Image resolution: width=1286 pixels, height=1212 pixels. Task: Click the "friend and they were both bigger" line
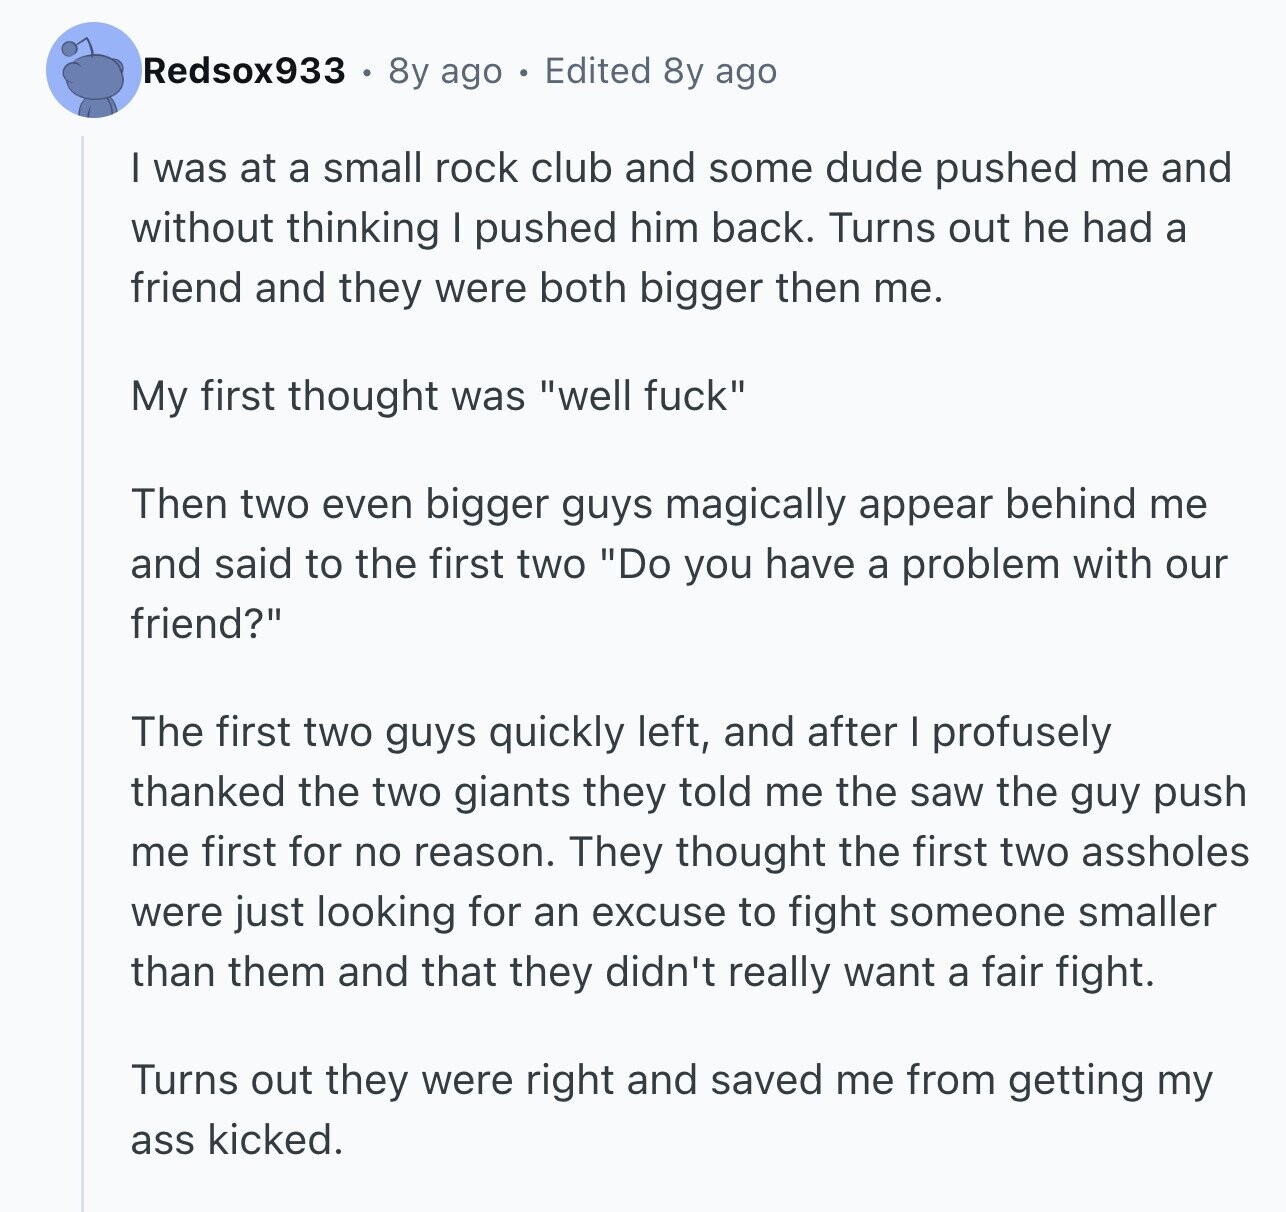(x=537, y=288)
